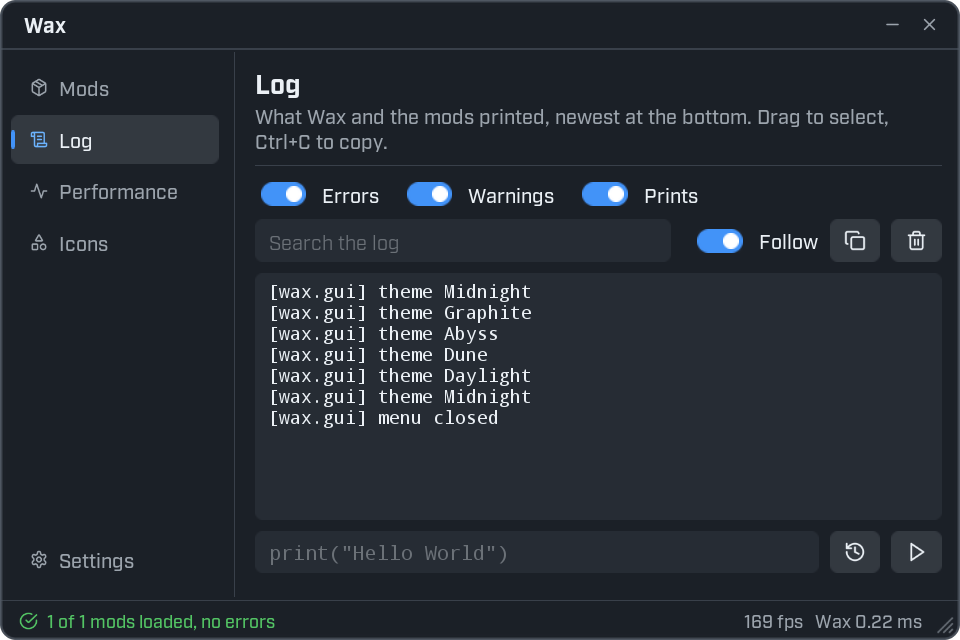Switch off Follow log mode

(x=720, y=241)
